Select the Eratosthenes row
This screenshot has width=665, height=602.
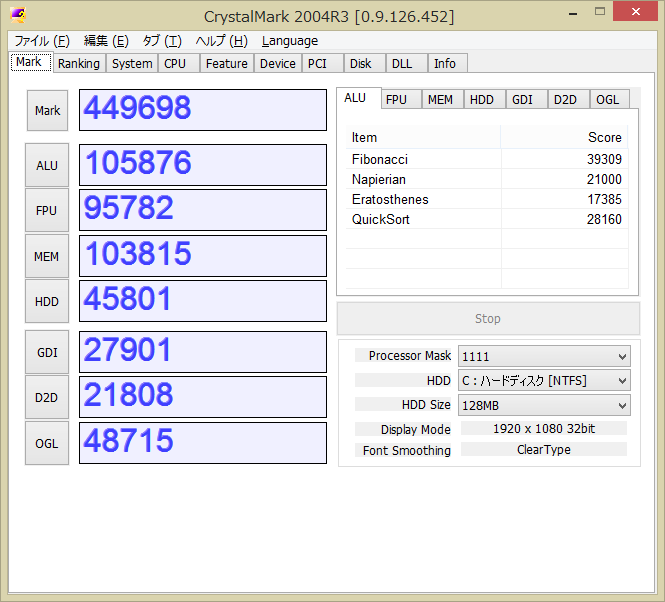pyautogui.click(x=487, y=199)
